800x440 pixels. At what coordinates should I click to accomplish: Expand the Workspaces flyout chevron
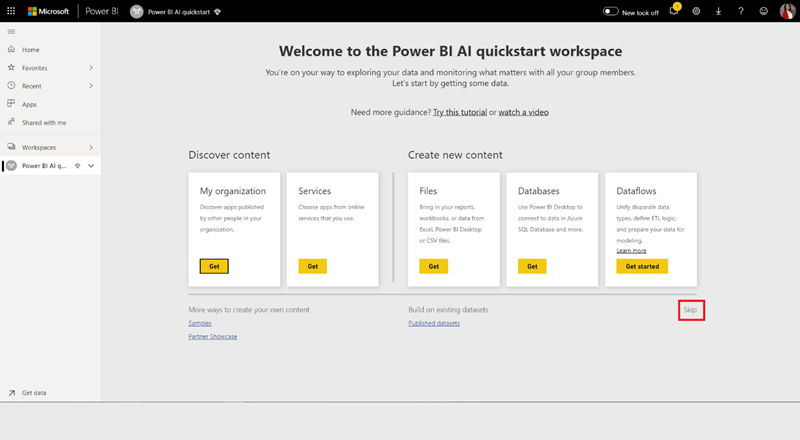pos(91,147)
